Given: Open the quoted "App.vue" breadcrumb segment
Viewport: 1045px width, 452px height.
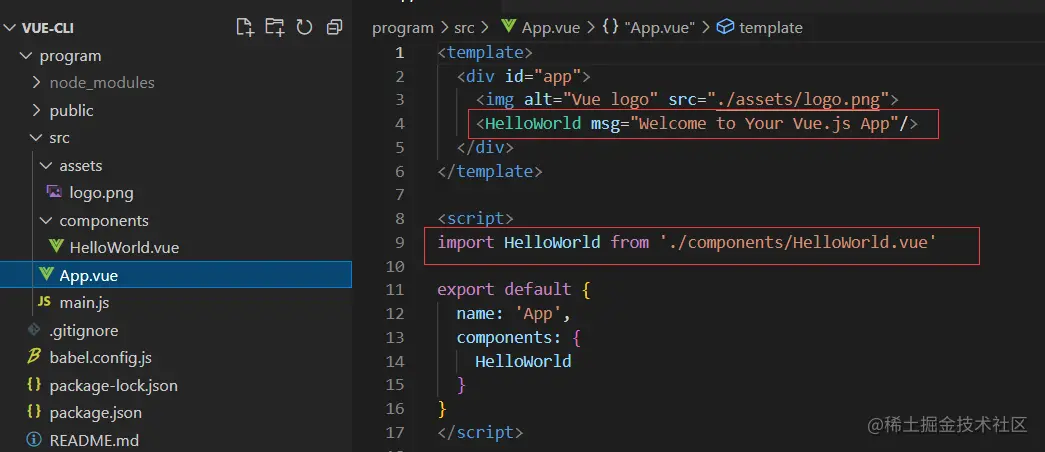Looking at the screenshot, I should click(x=659, y=28).
